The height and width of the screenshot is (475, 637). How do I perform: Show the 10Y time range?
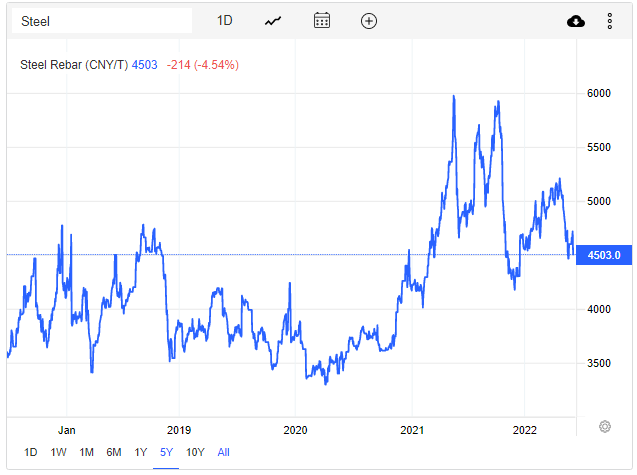click(194, 452)
